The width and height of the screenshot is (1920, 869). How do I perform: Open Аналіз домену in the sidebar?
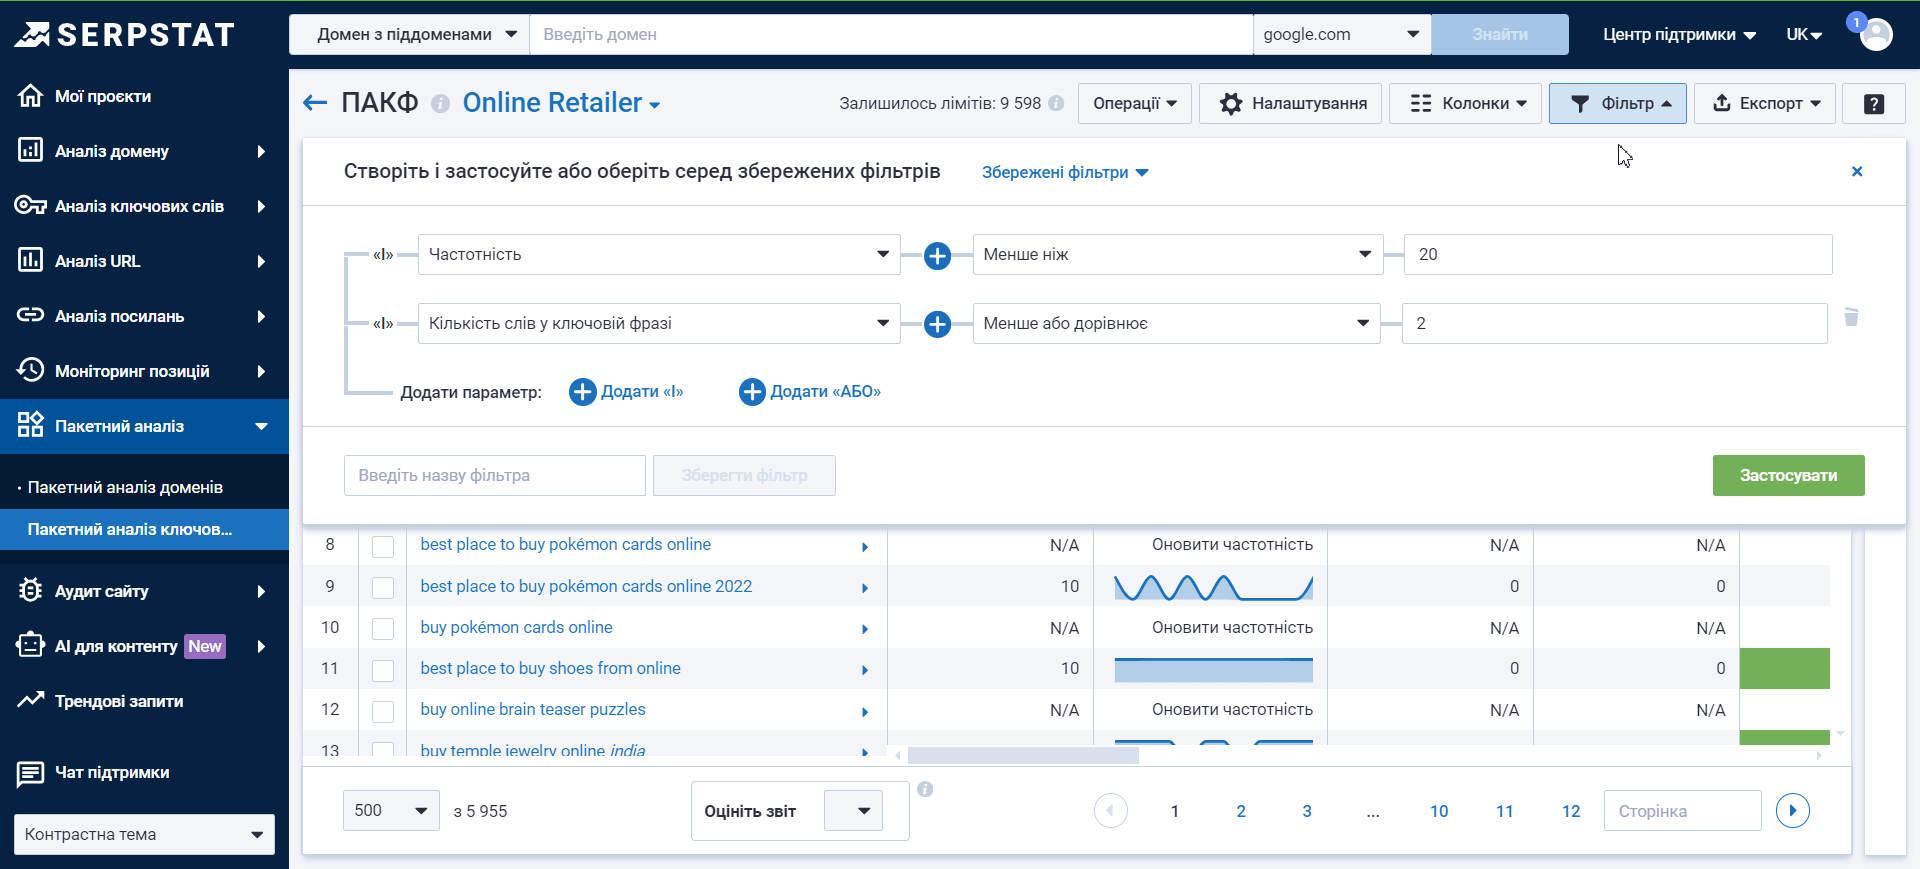(x=144, y=151)
